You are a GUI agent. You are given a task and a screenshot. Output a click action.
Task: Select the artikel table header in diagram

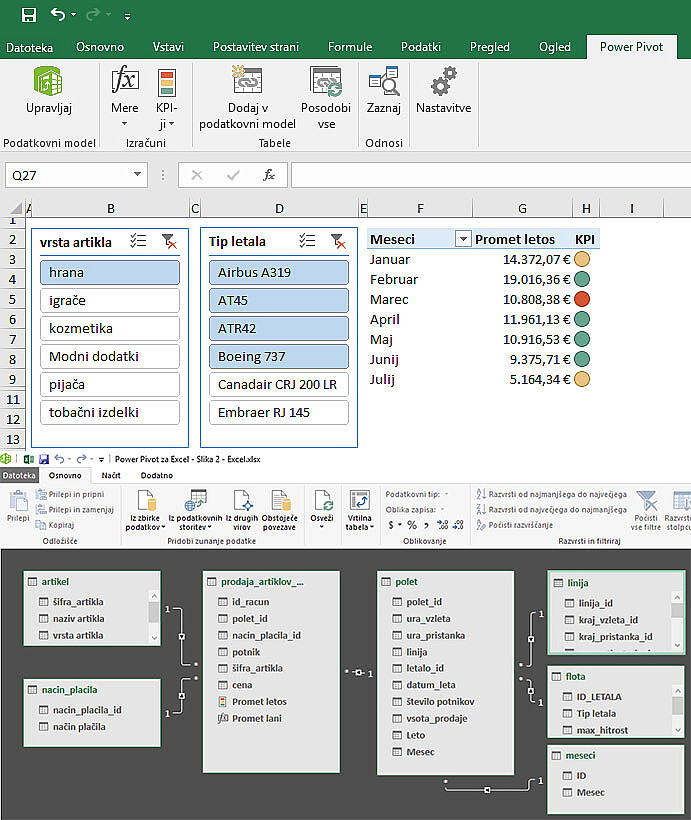[x=92, y=582]
